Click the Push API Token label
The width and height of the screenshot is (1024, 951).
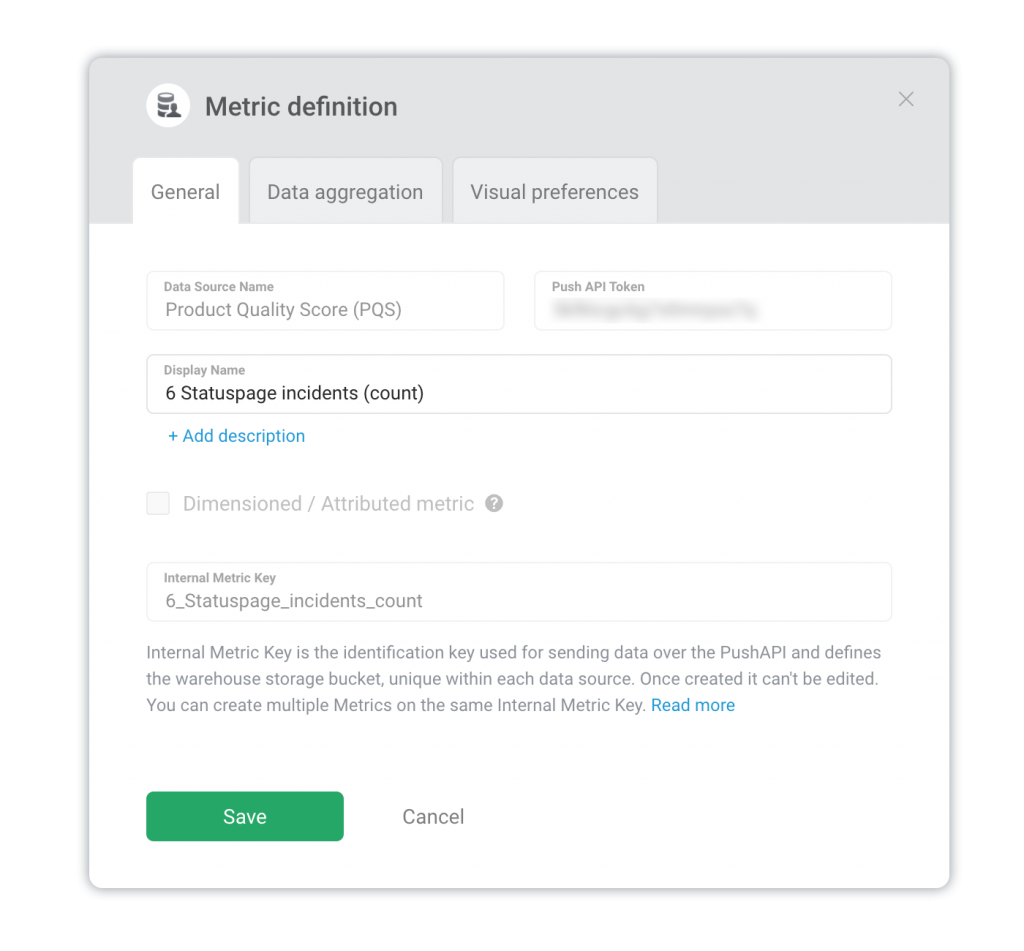click(598, 287)
